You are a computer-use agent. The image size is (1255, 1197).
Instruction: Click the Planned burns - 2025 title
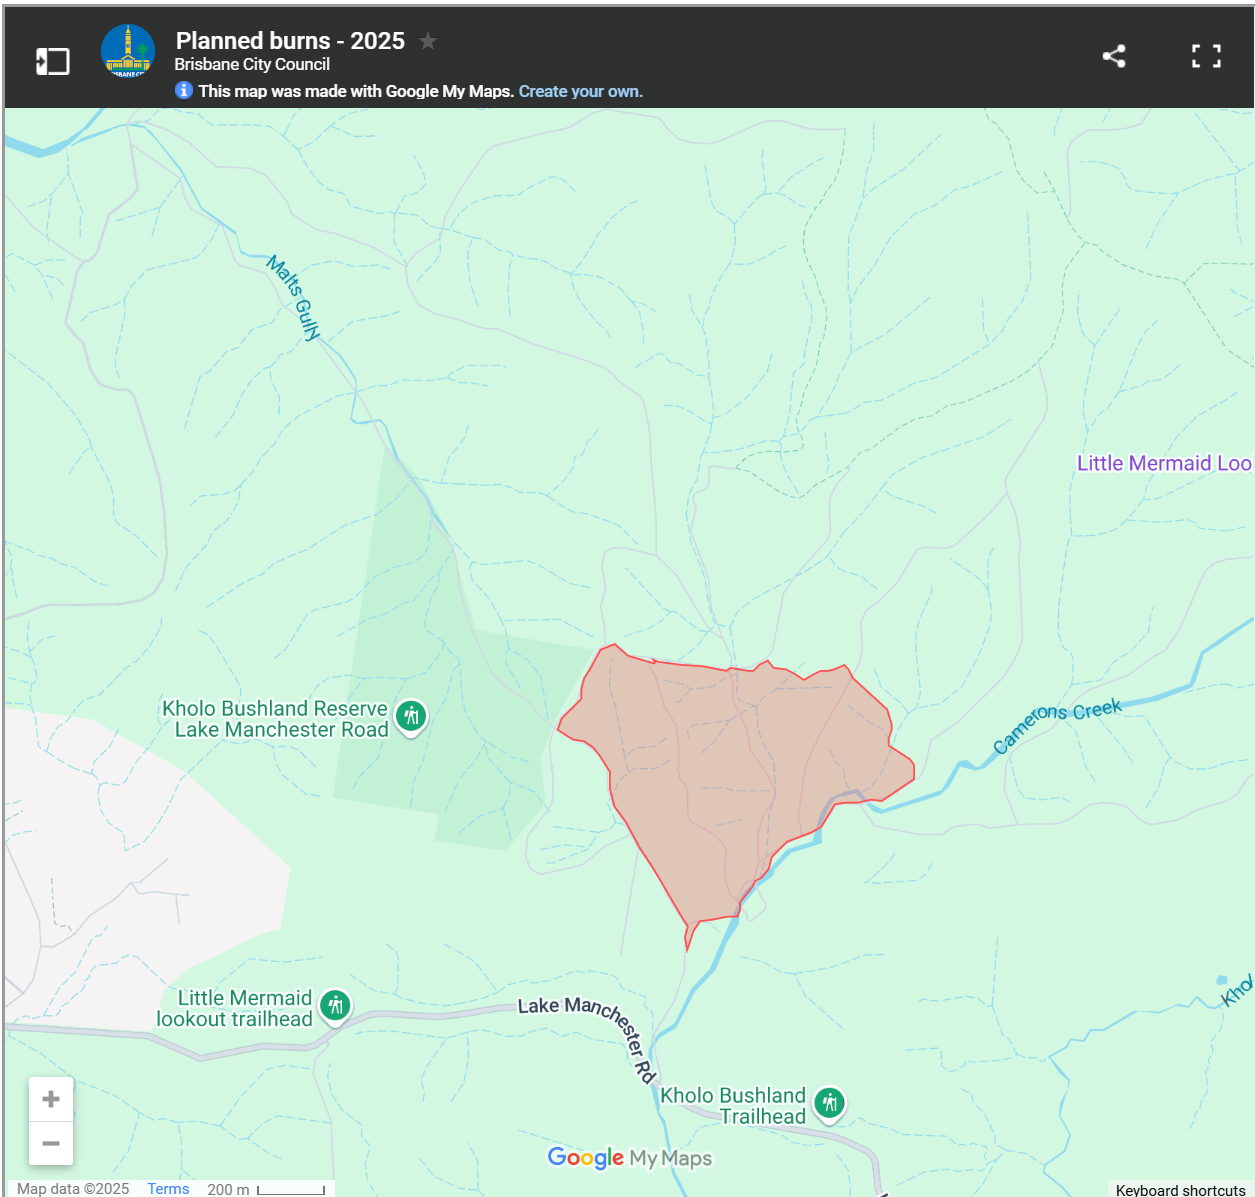coord(290,41)
